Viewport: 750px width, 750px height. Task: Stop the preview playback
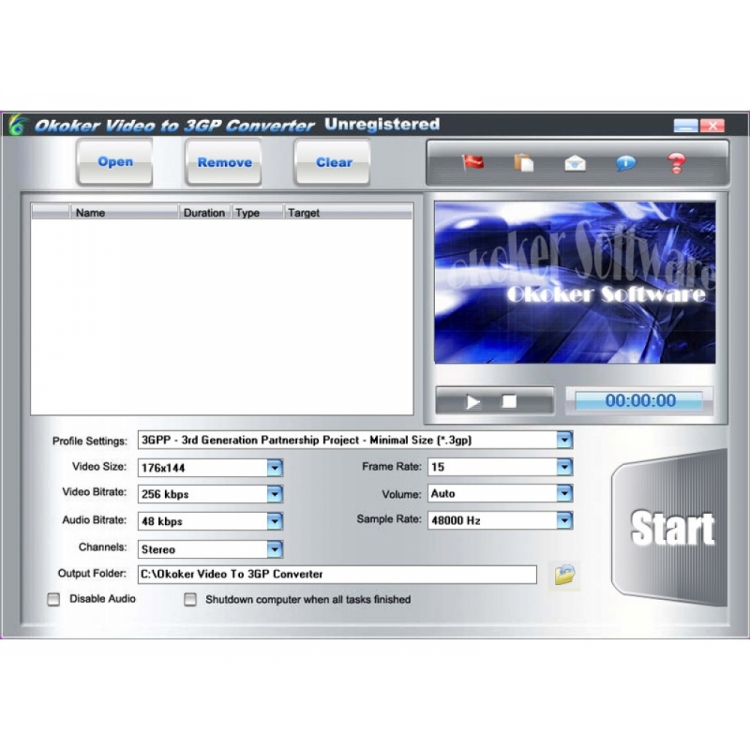click(x=509, y=401)
